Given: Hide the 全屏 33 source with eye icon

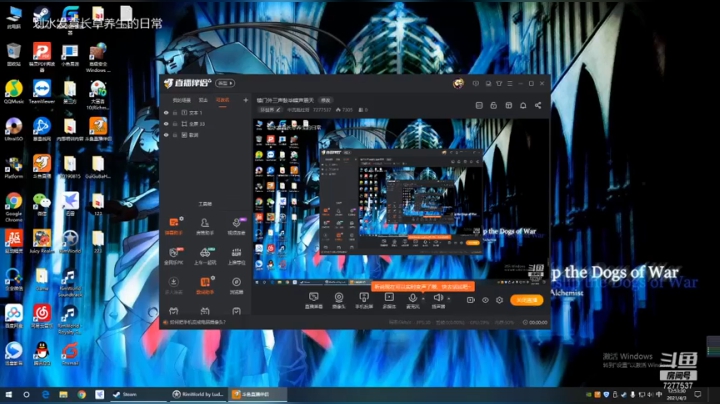Looking at the screenshot, I should point(166,124).
